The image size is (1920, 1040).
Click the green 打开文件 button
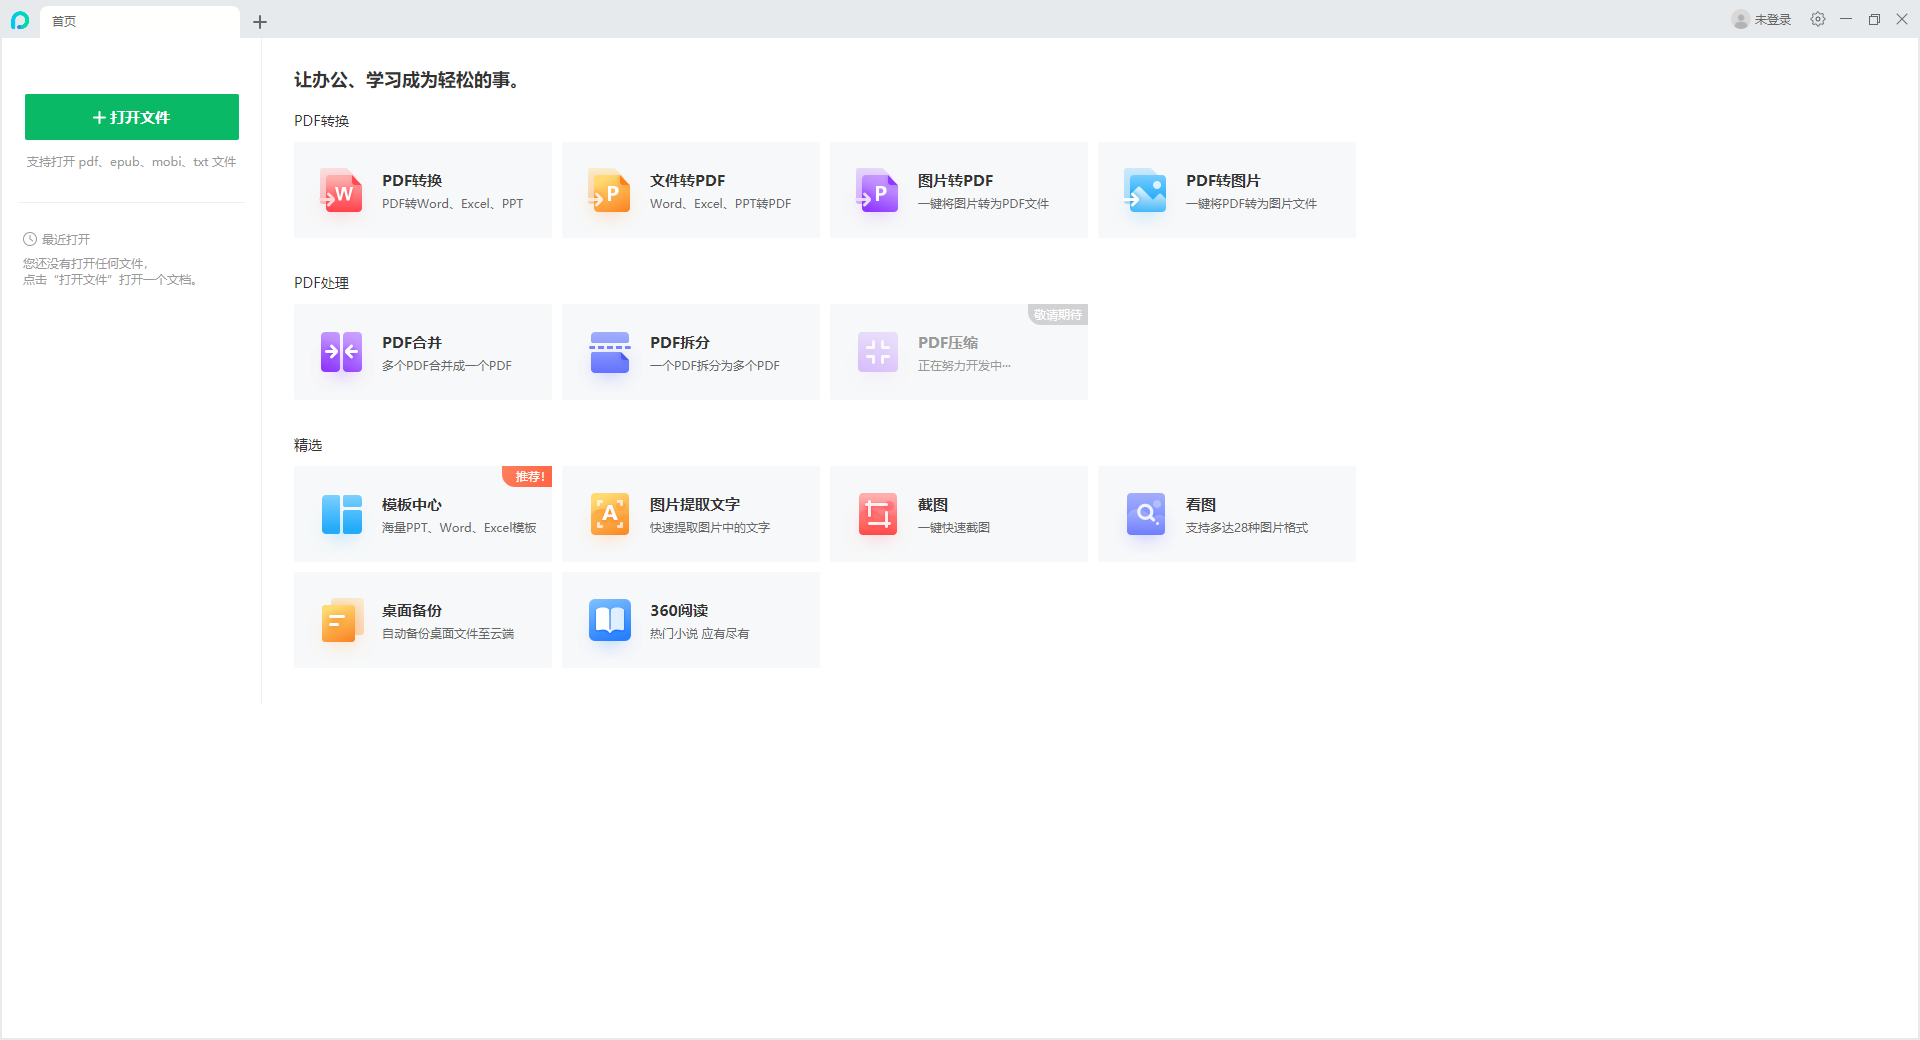pyautogui.click(x=132, y=117)
